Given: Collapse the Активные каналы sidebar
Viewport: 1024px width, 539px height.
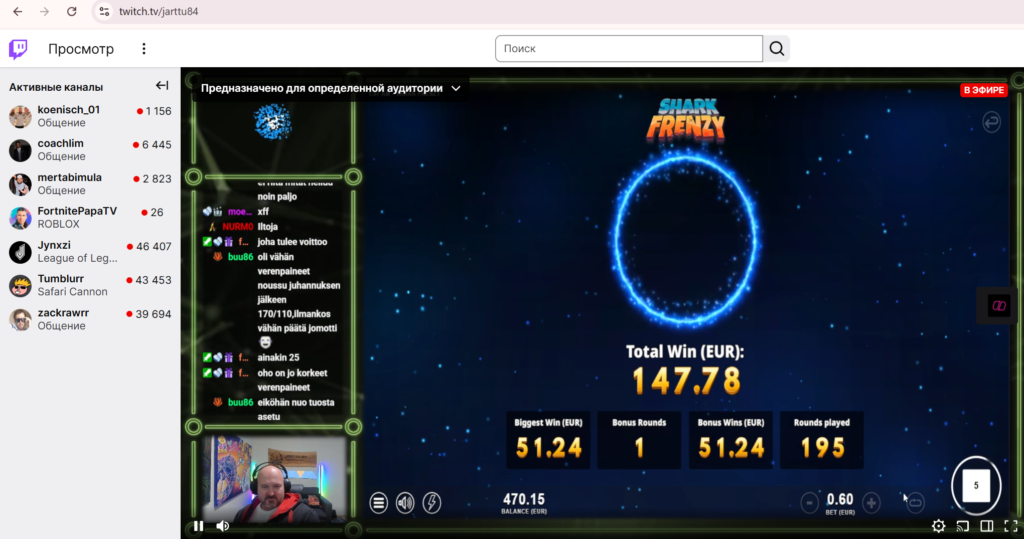Looking at the screenshot, I should pyautogui.click(x=162, y=86).
